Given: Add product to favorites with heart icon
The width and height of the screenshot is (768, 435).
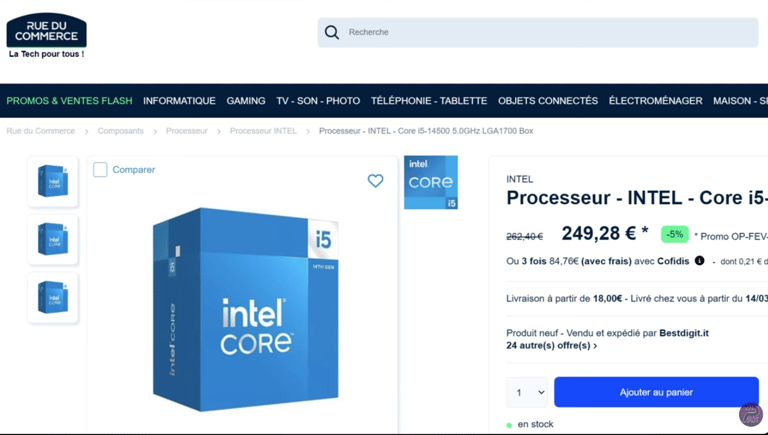Looking at the screenshot, I should pos(375,181).
